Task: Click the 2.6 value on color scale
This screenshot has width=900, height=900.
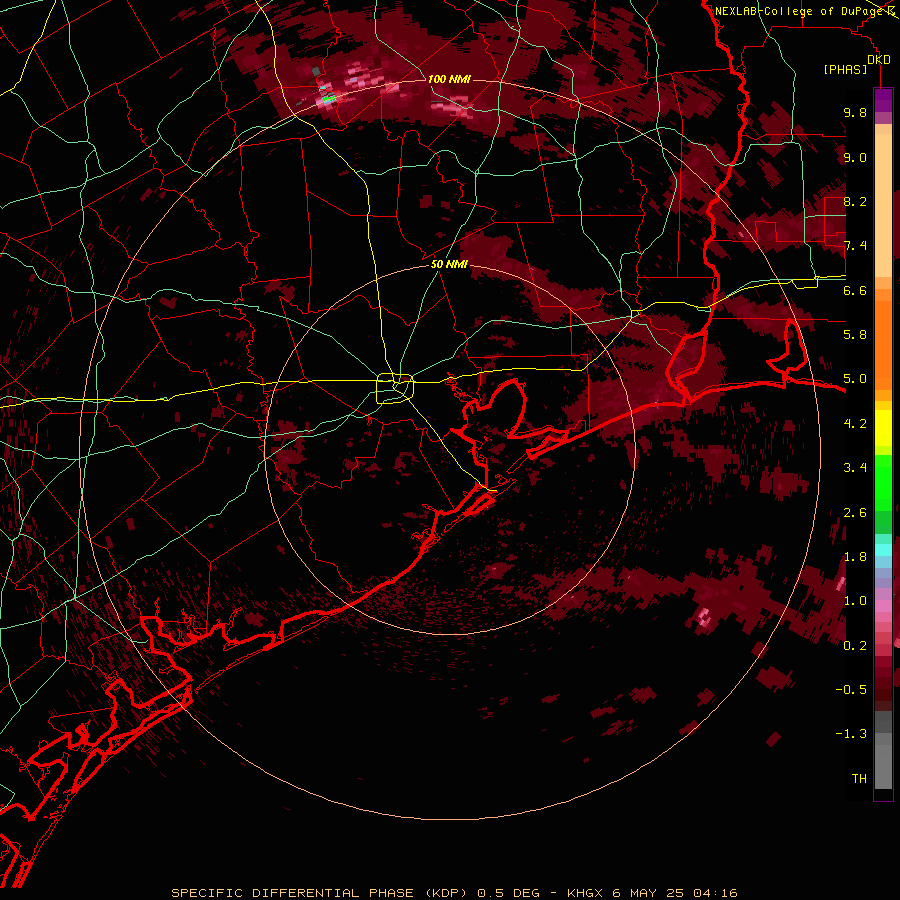Action: 855,513
